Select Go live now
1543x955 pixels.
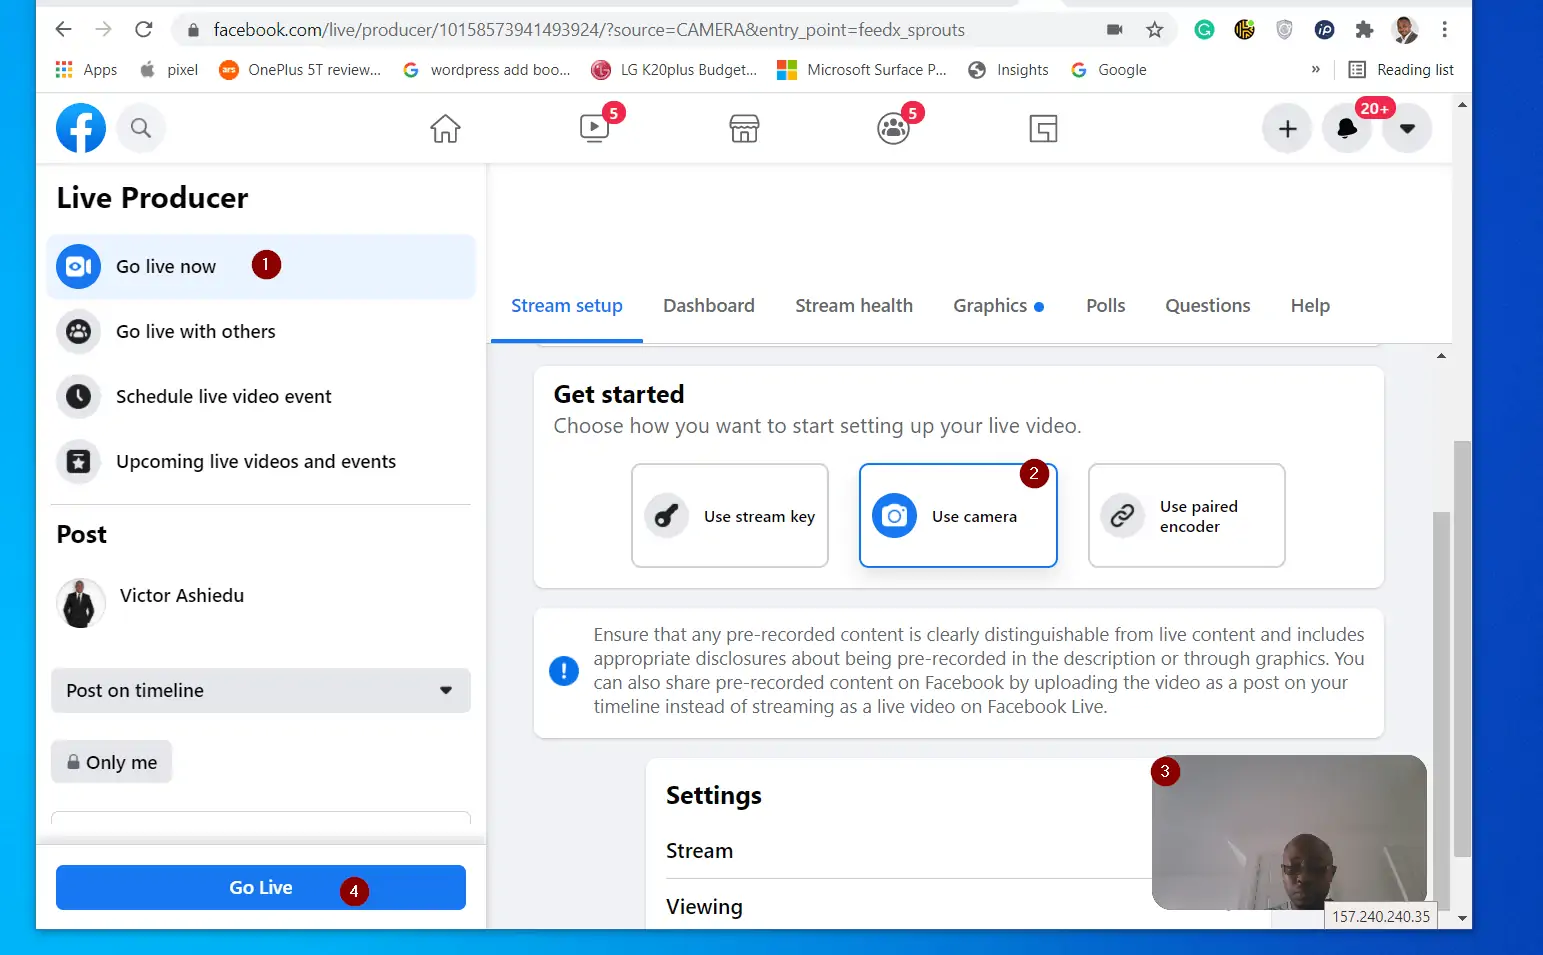tap(261, 266)
